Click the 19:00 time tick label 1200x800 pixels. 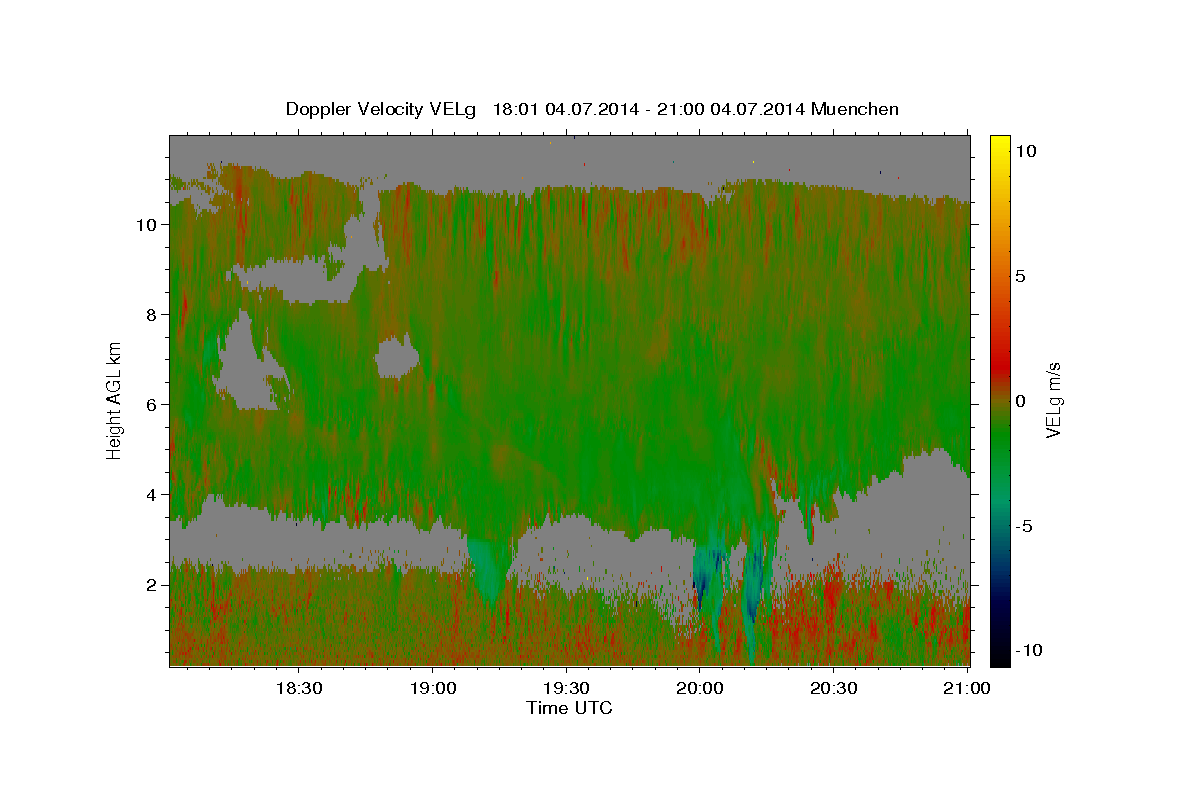pyautogui.click(x=433, y=688)
